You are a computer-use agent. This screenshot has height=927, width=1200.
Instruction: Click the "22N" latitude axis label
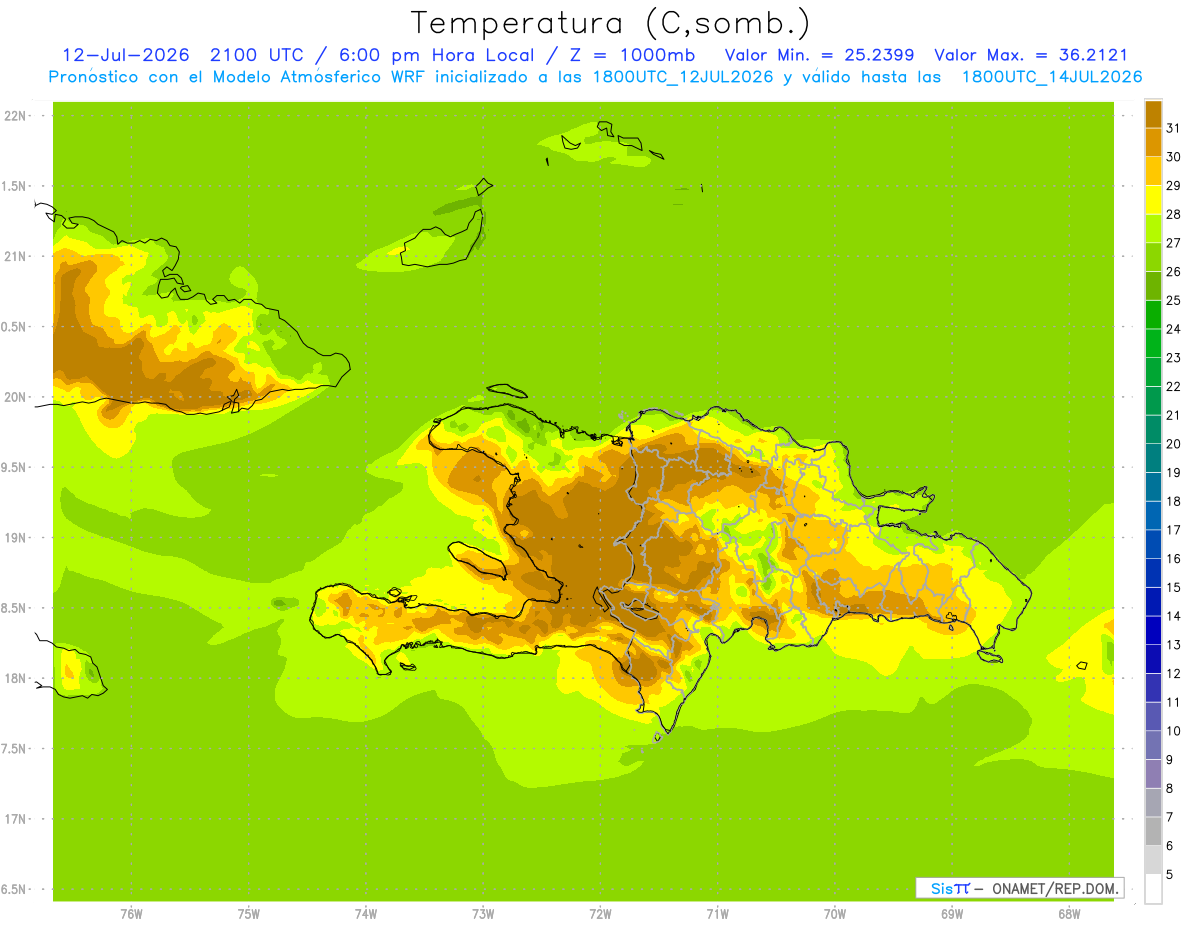pos(15,116)
